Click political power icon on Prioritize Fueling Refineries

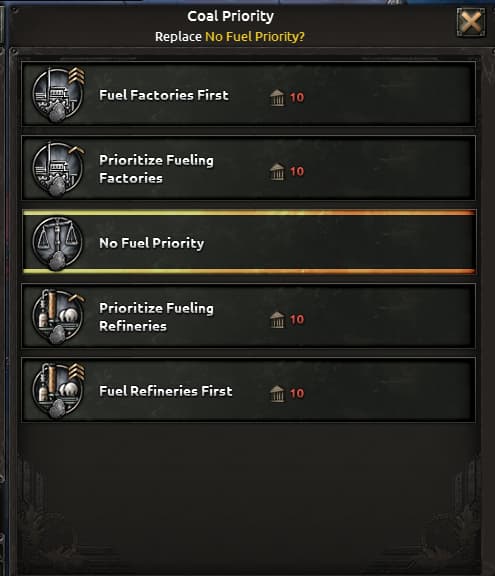click(x=277, y=320)
